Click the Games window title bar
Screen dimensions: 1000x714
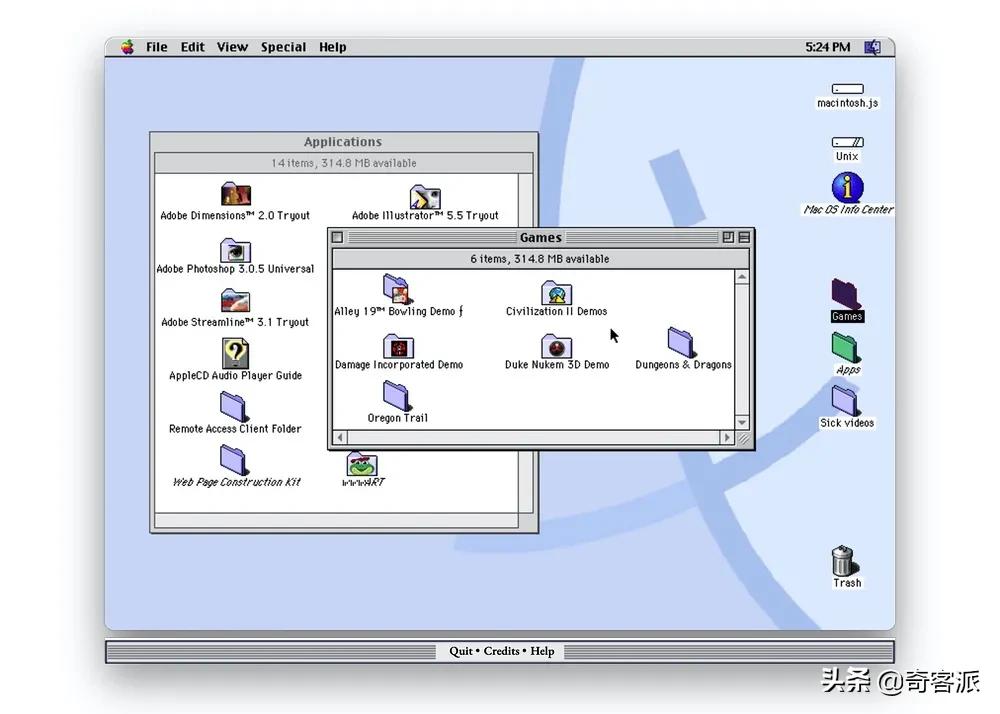(541, 237)
